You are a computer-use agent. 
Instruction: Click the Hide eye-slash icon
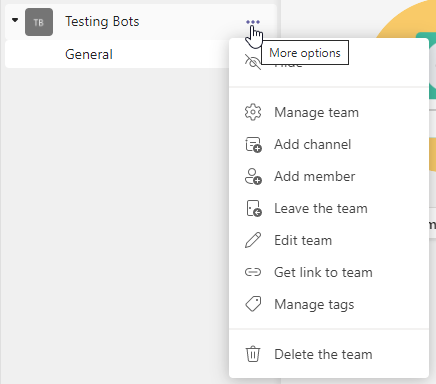(253, 62)
